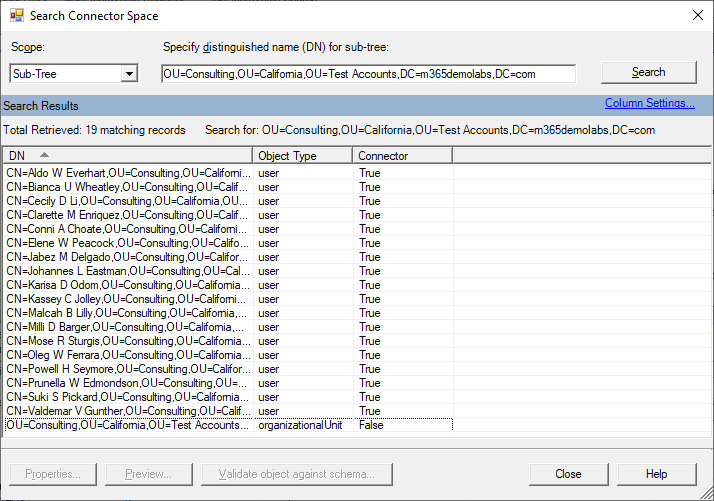The image size is (714, 501).
Task: Select the Karisa D Odom row
Action: click(128, 285)
